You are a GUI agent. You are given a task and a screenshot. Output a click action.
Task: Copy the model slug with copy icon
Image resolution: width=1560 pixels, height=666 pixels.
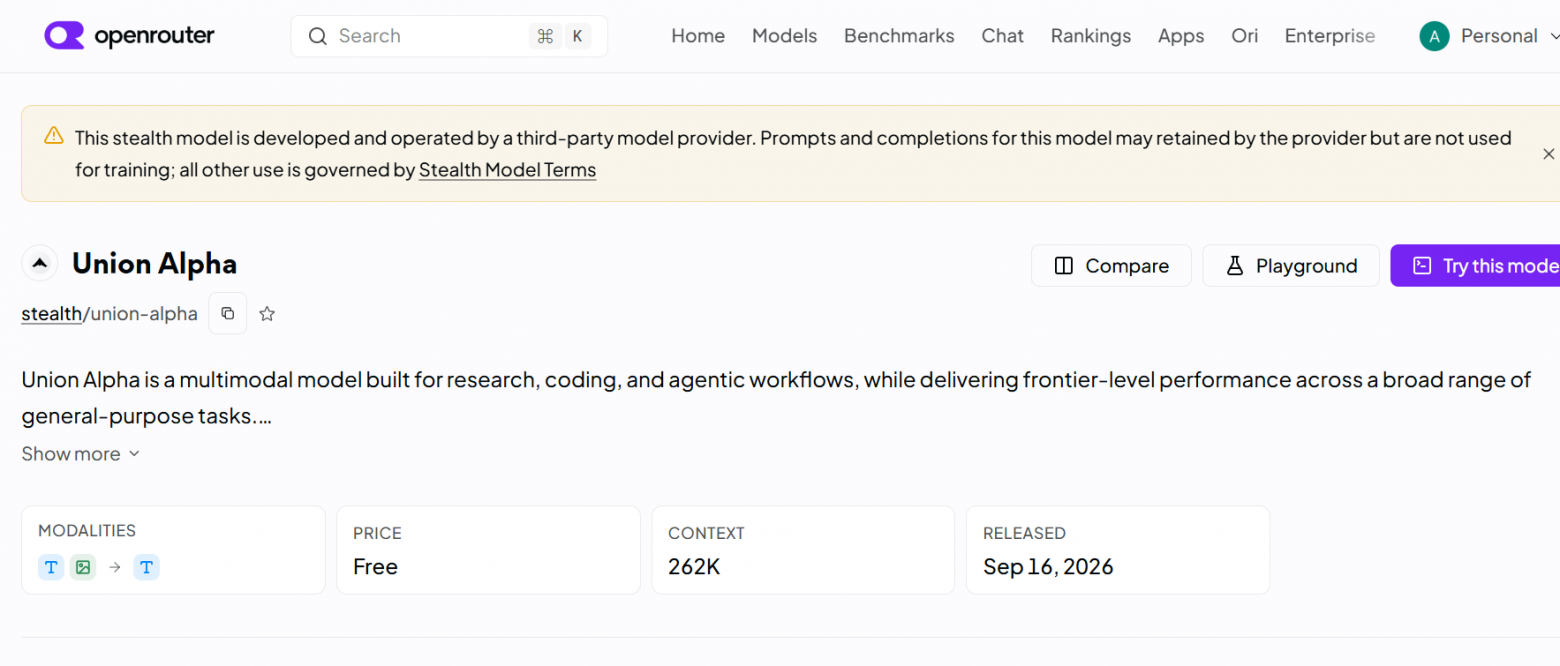coord(227,314)
